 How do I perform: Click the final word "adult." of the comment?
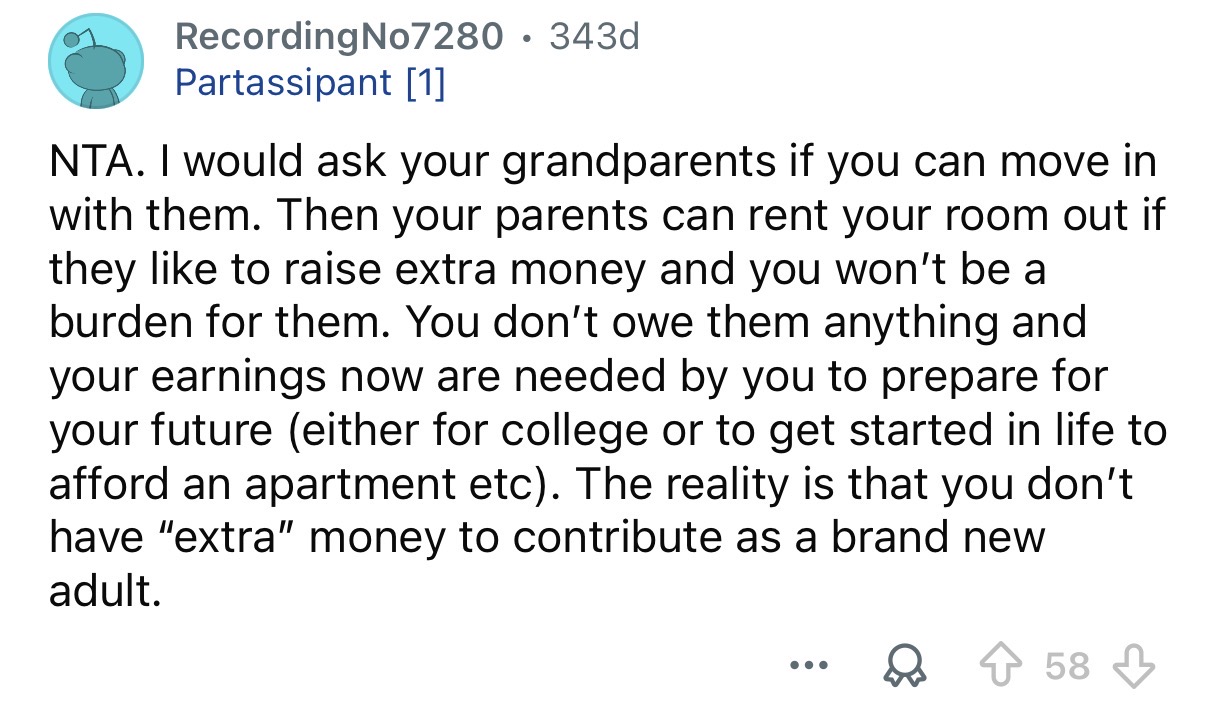tap(105, 593)
